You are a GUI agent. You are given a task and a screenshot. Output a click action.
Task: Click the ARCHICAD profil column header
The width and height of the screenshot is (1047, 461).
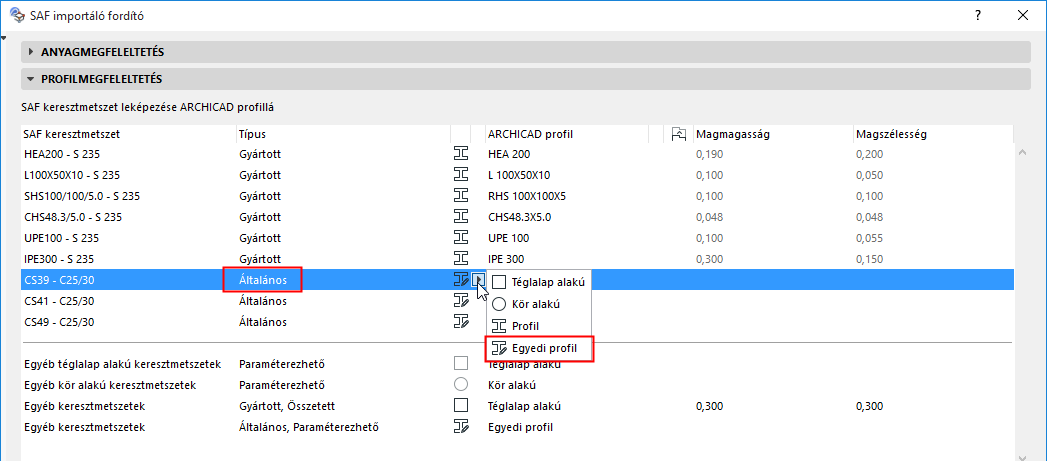(x=567, y=134)
